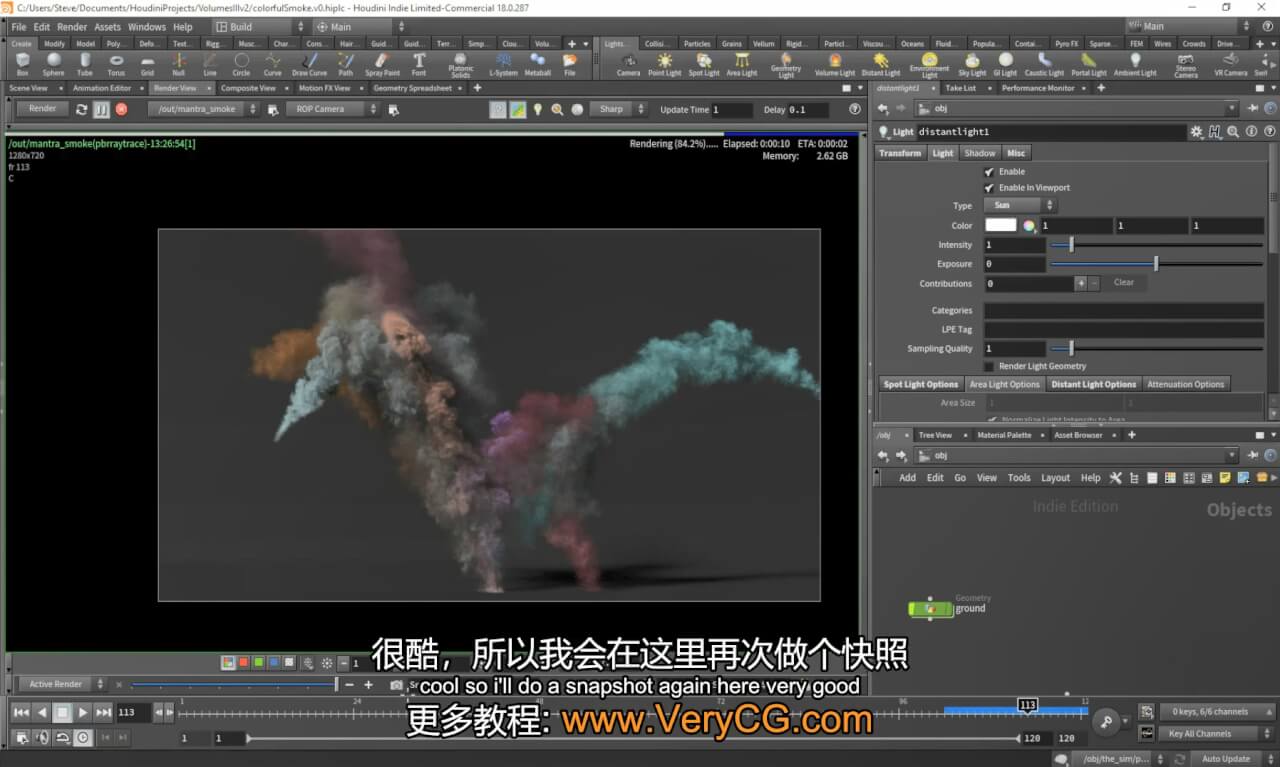Select the Spray Paint tool
This screenshot has width=1280, height=767.
pos(382,64)
